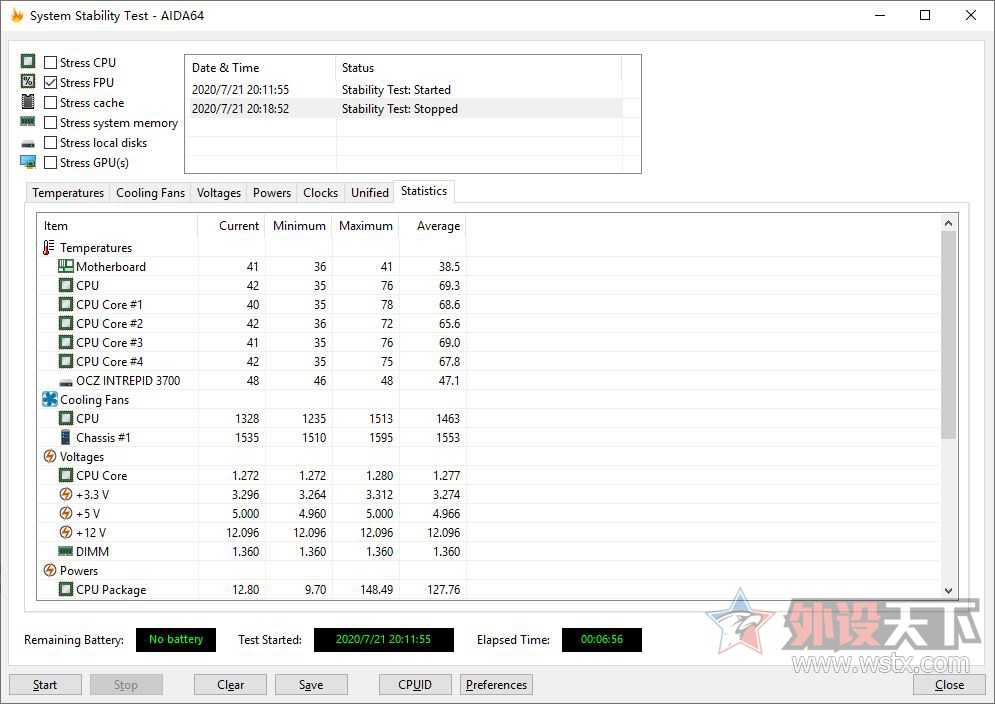Viewport: 995px width, 704px height.
Task: Open the Powers tab
Action: tap(272, 192)
